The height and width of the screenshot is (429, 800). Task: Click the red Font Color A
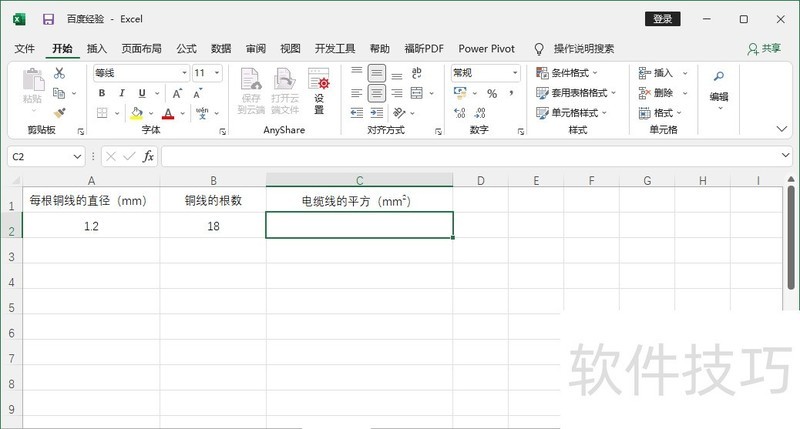click(x=168, y=113)
